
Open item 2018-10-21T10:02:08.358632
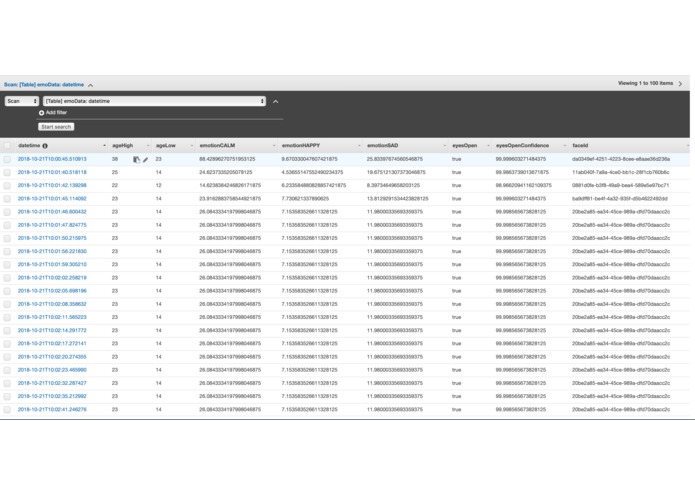[x=52, y=304]
